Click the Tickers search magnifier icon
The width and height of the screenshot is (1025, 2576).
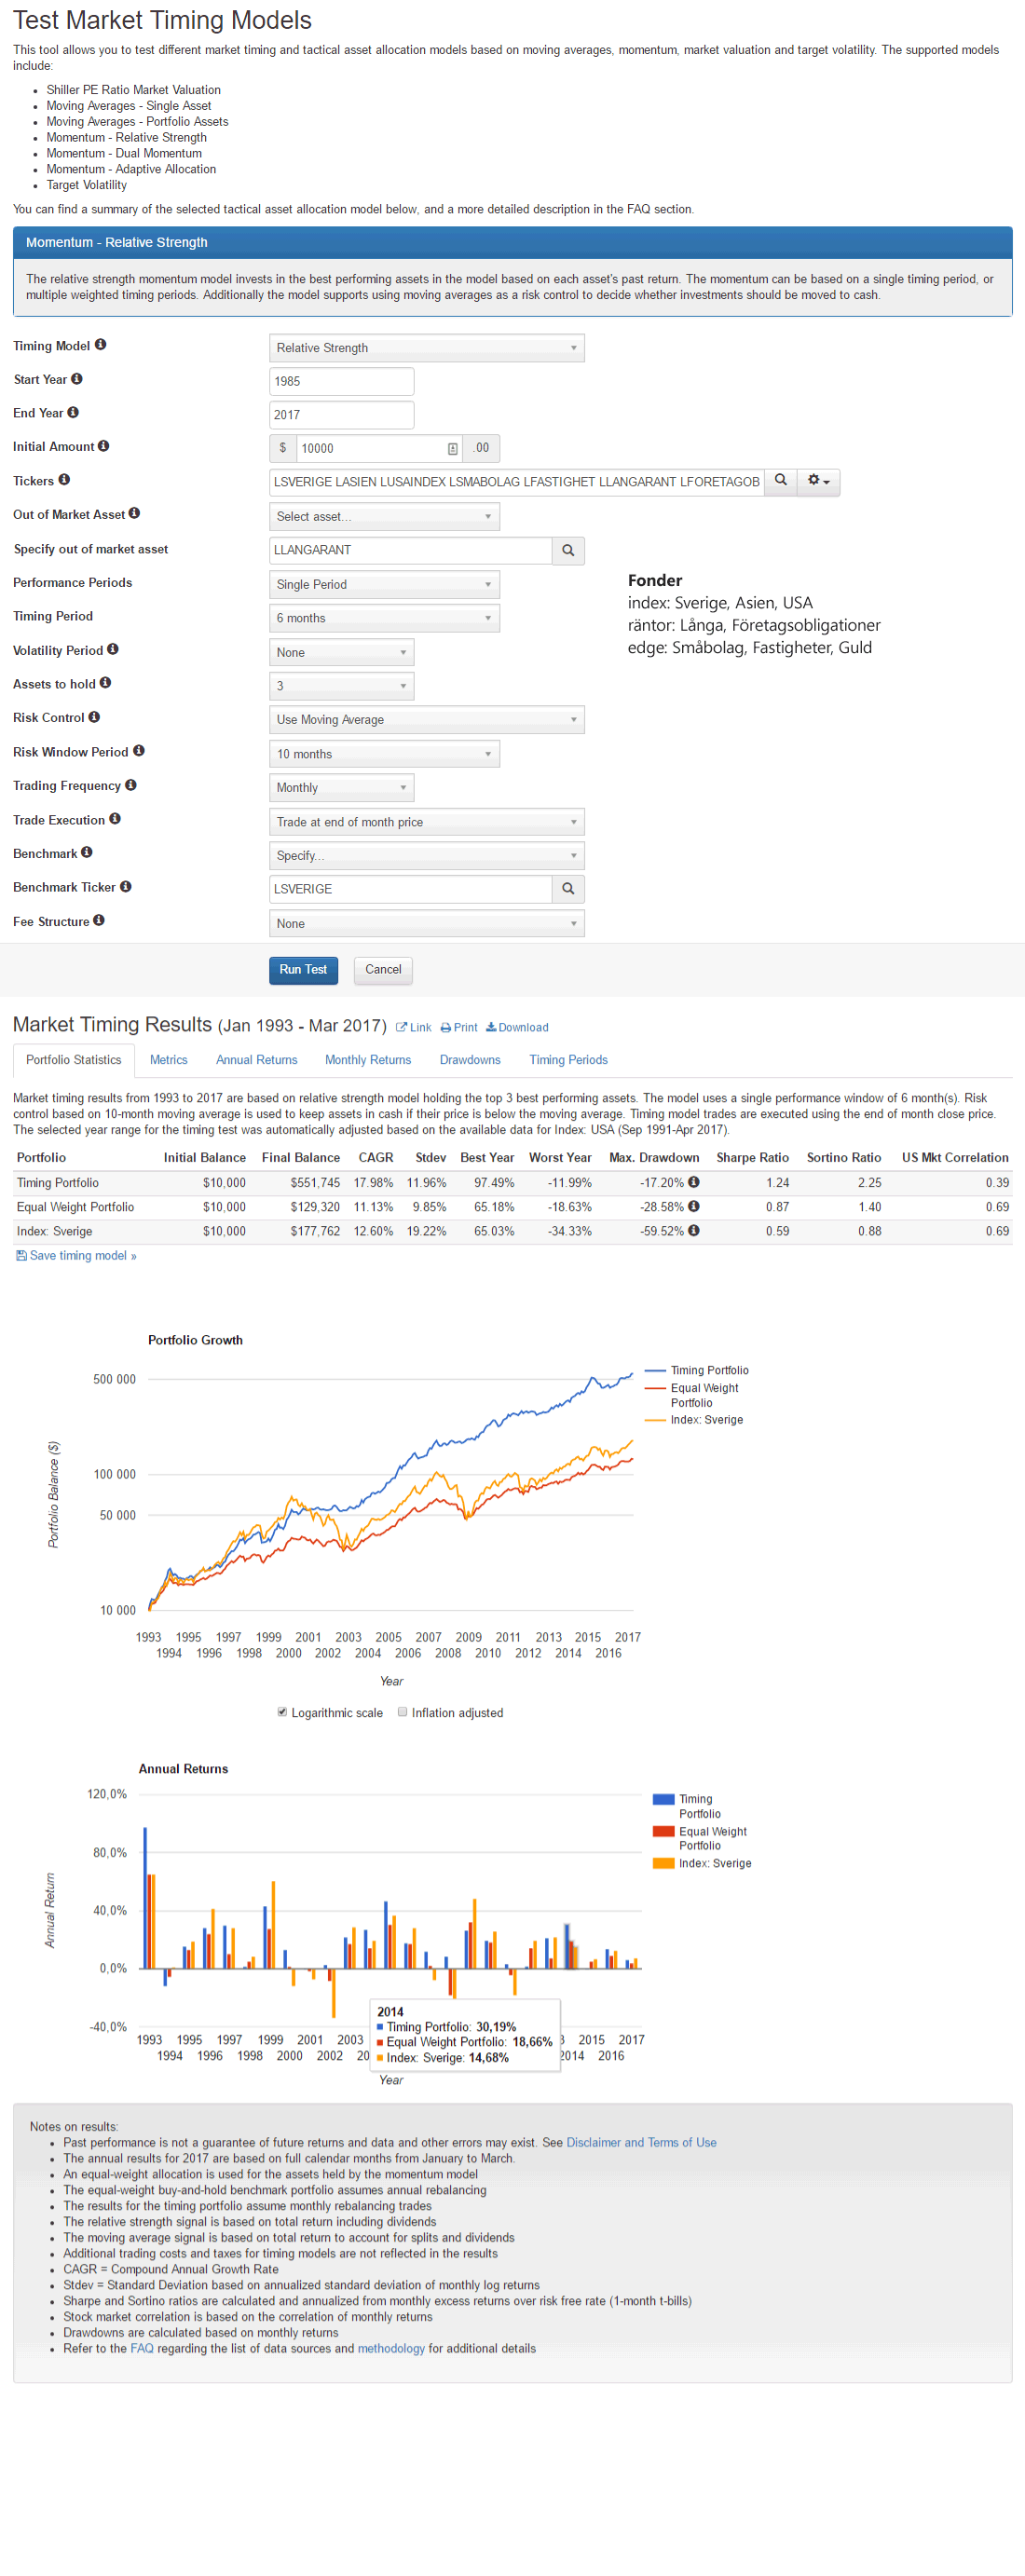pos(780,481)
